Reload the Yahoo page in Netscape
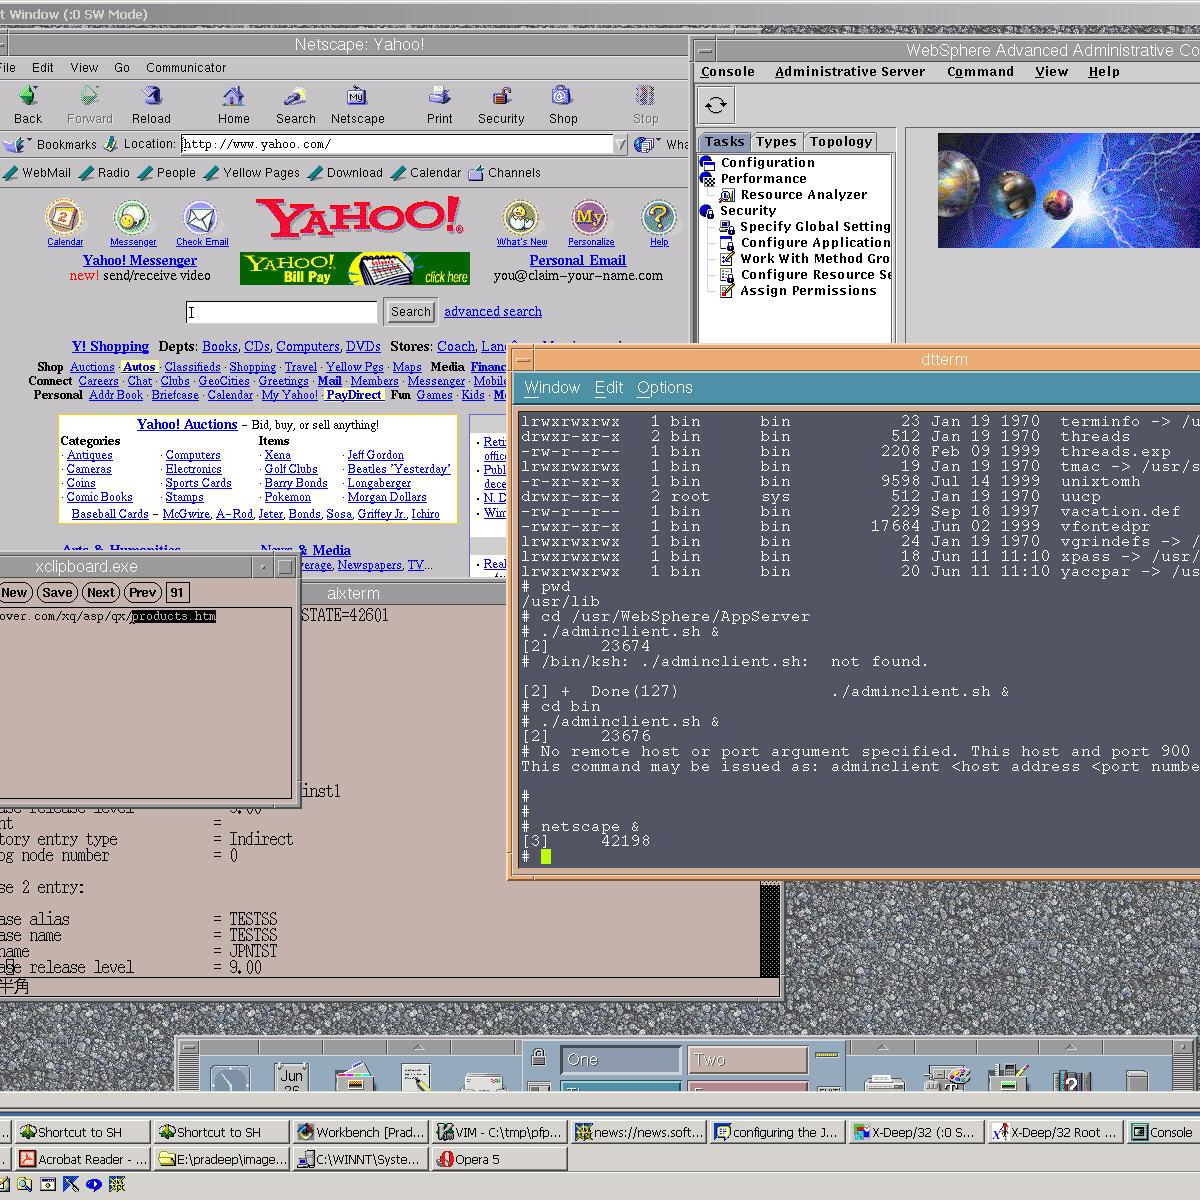The image size is (1200, 1200). (152, 96)
